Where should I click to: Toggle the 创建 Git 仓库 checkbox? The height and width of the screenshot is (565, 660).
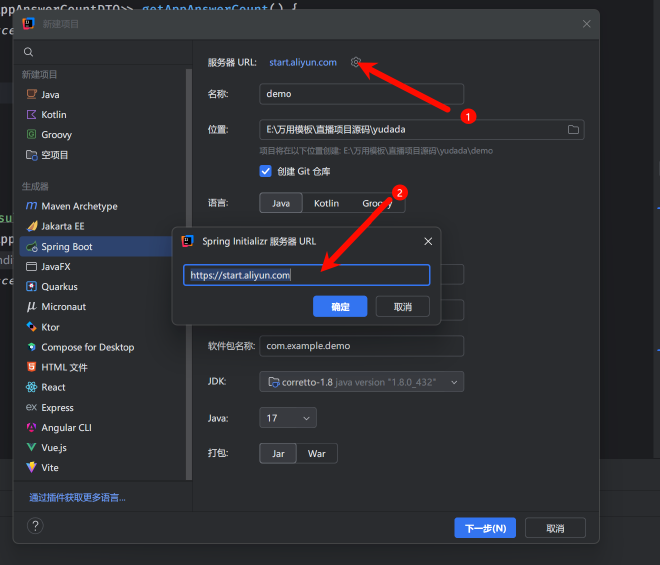266,171
